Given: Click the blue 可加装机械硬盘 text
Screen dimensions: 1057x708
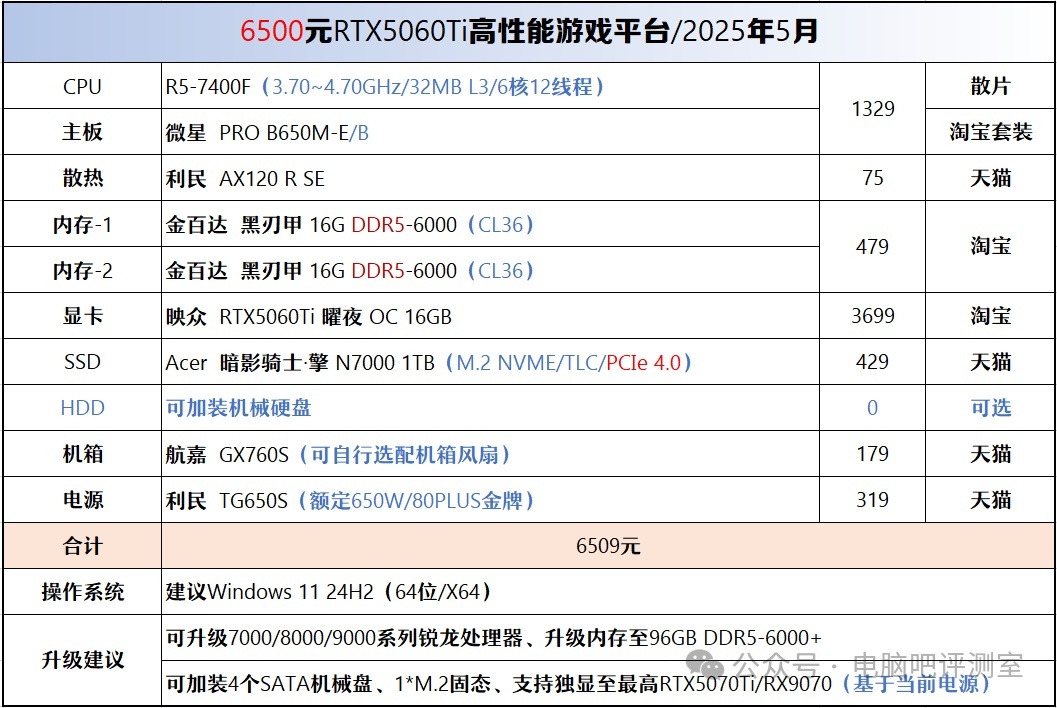Looking at the screenshot, I should [x=238, y=408].
